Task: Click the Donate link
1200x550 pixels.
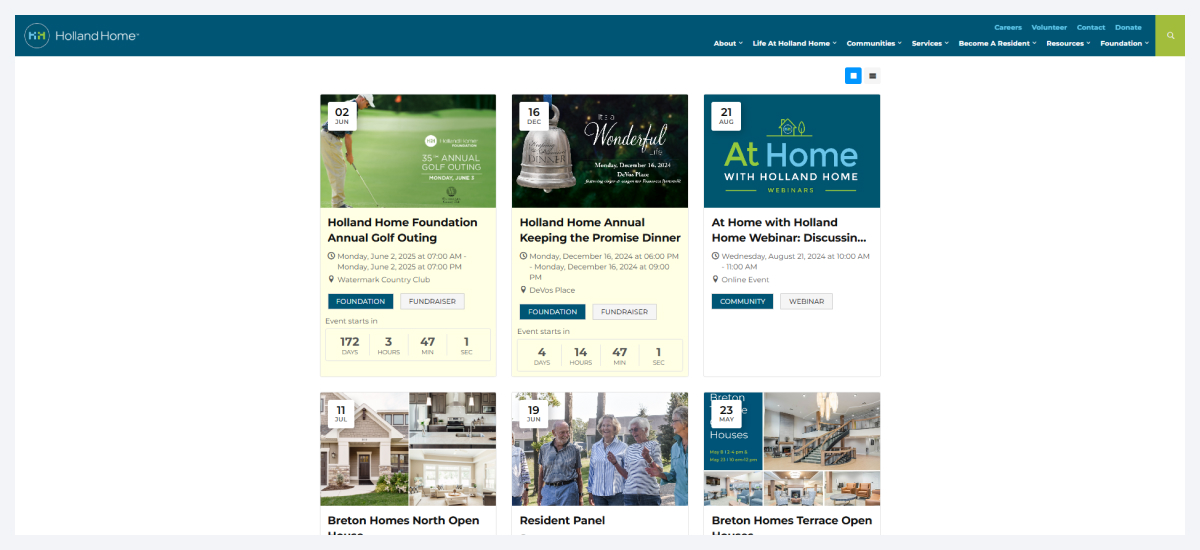Action: (1128, 27)
